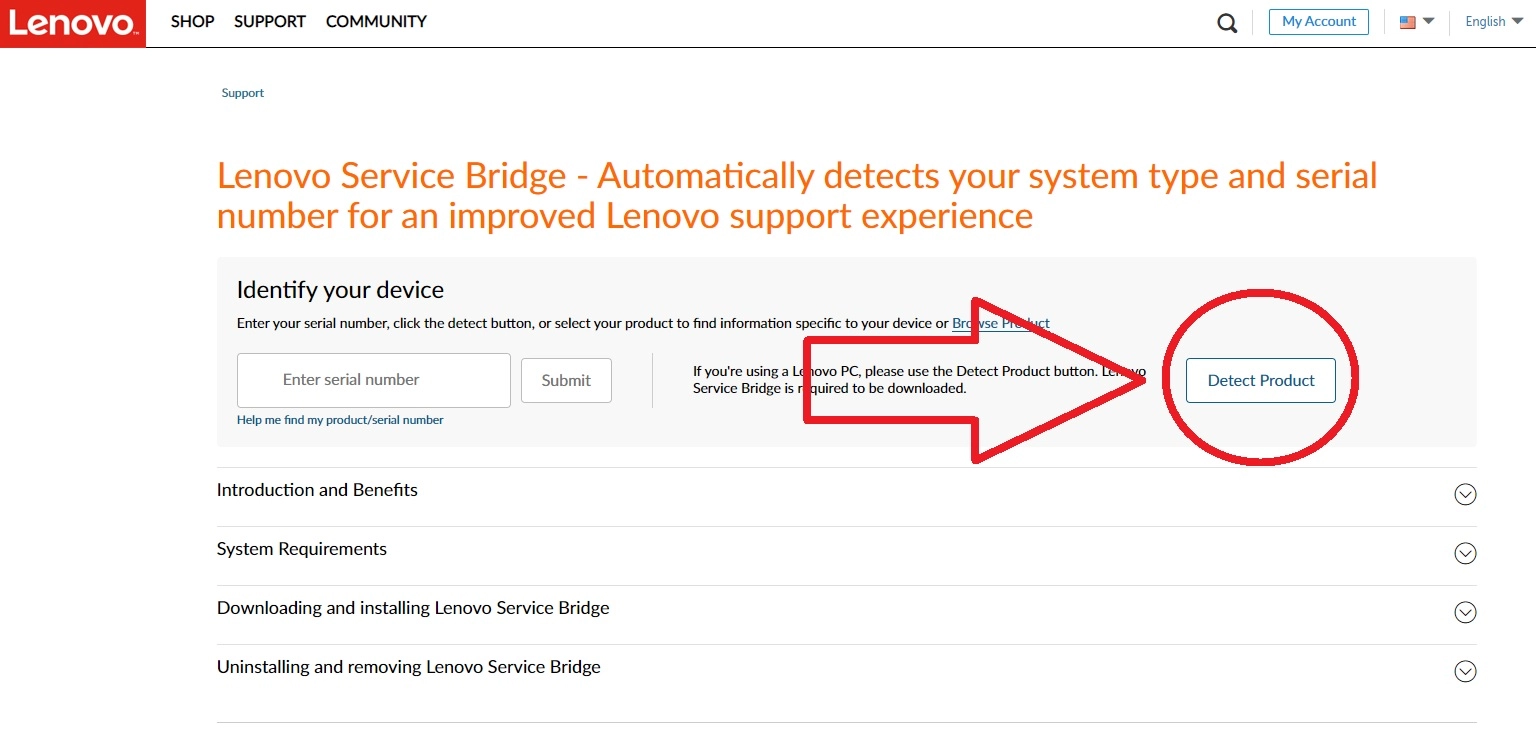This screenshot has height=732, width=1536.
Task: Expand the System Requirements section
Action: [x=846, y=554]
